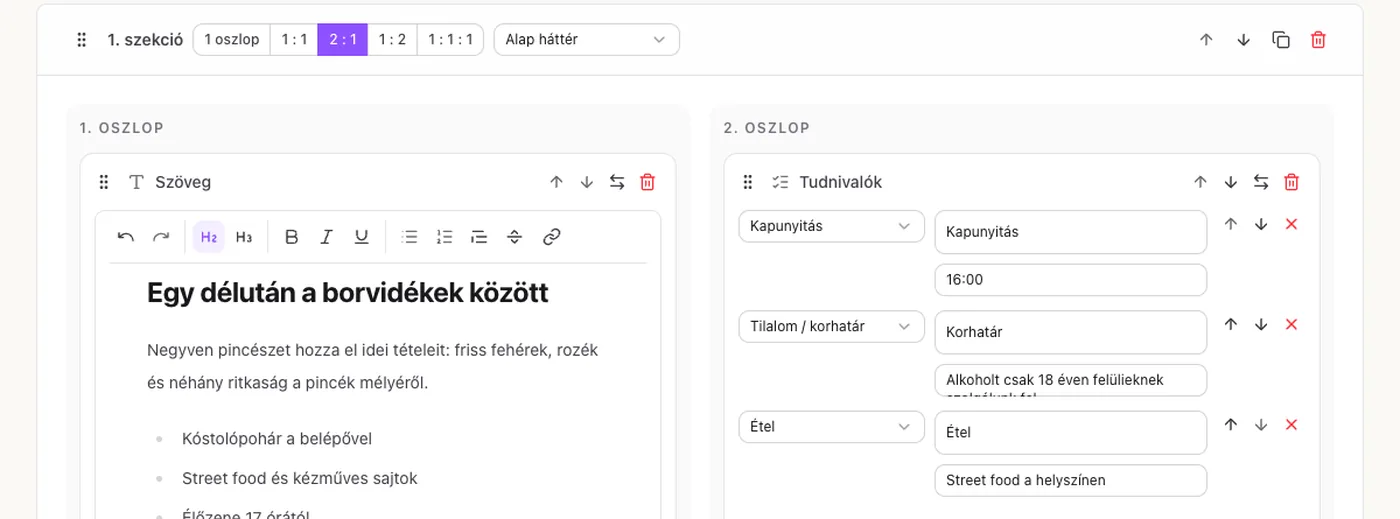Grab the 1. szekció drag handle
Image resolution: width=1400 pixels, height=519 pixels.
pos(82,40)
